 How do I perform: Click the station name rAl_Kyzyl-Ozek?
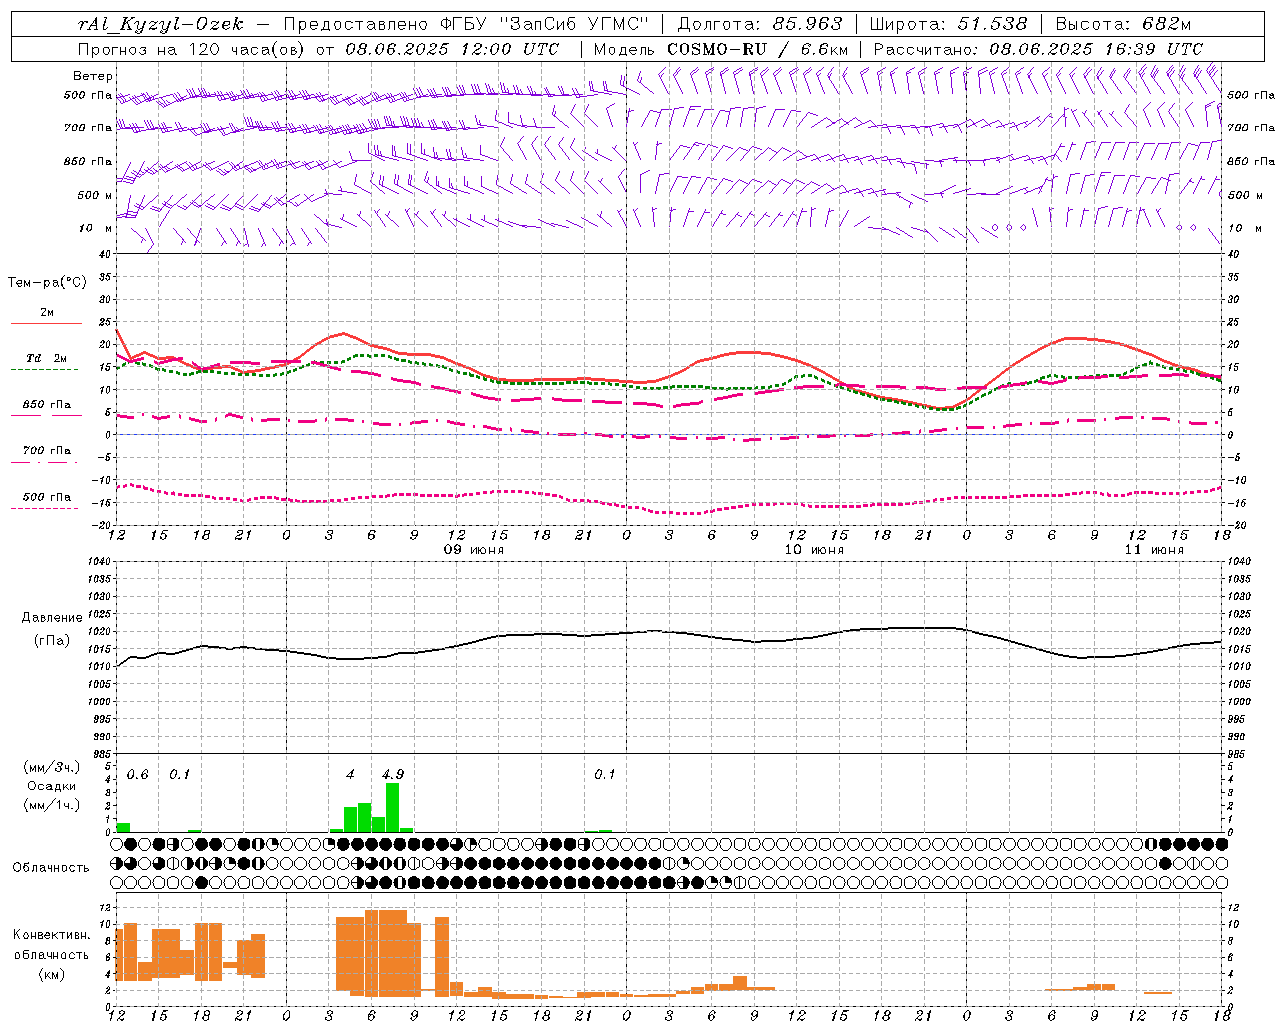pyautogui.click(x=160, y=24)
